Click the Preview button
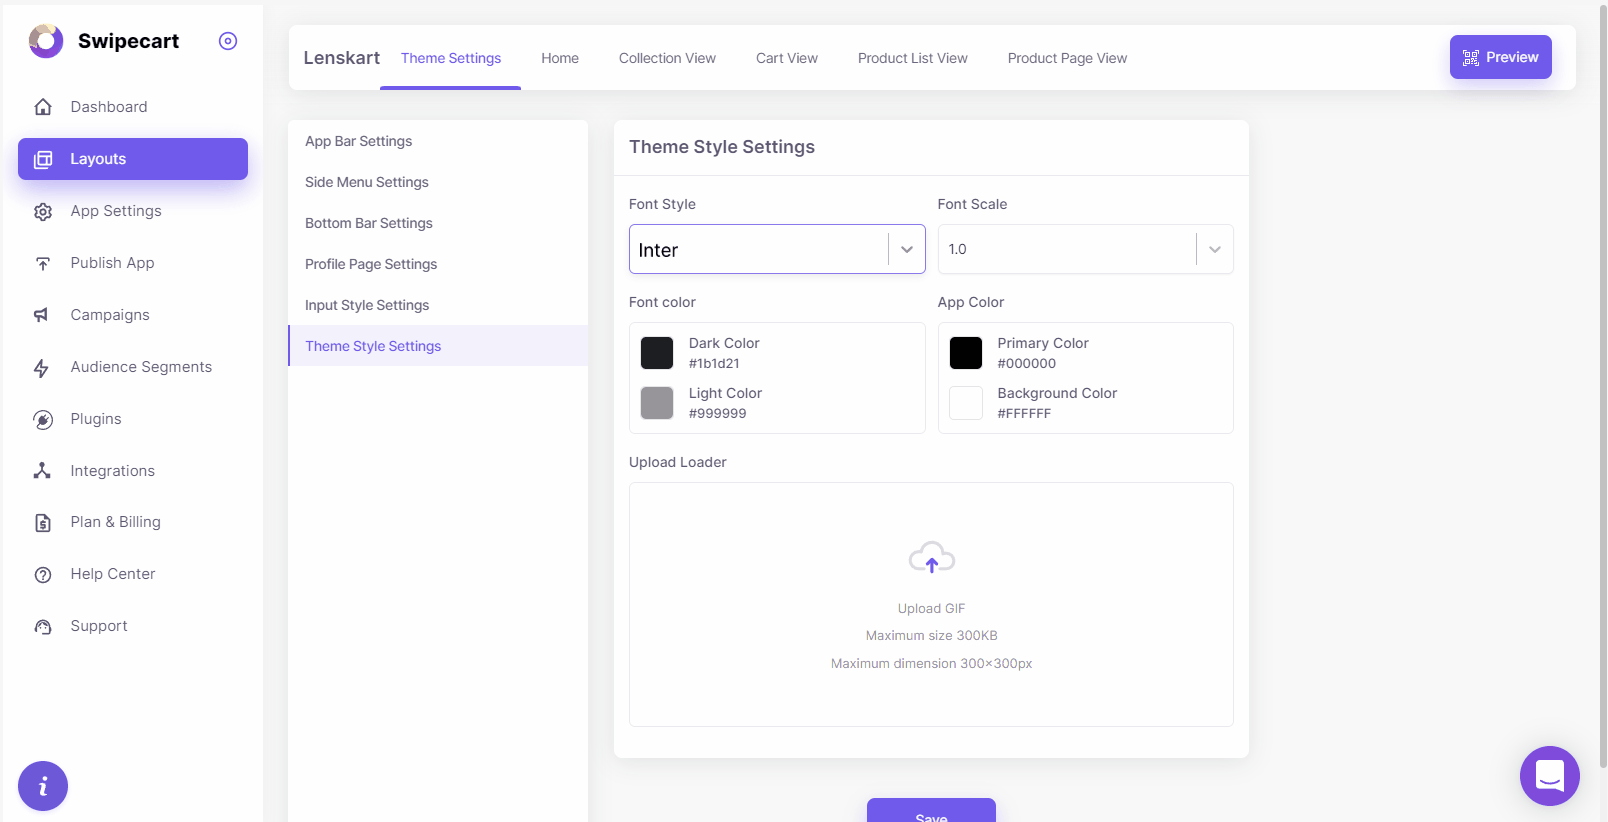This screenshot has width=1608, height=822. pos(1500,57)
